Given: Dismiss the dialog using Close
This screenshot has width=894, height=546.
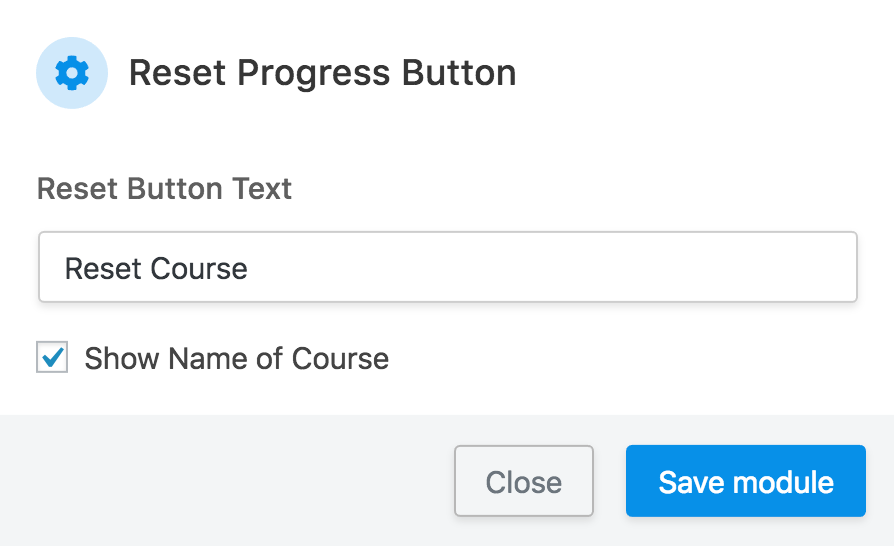Looking at the screenshot, I should point(523,482).
